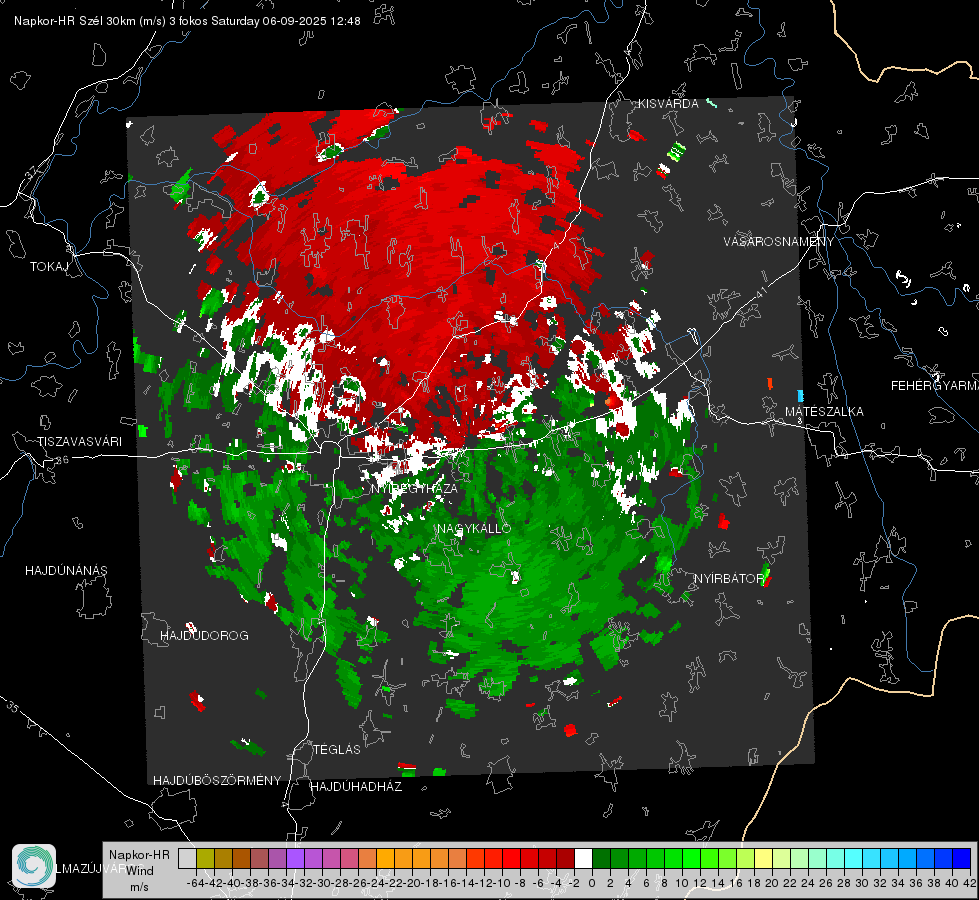Viewport: 979px width, 900px height.
Task: Select the HAJDÚHADHÁZ label
Action: coord(356,787)
